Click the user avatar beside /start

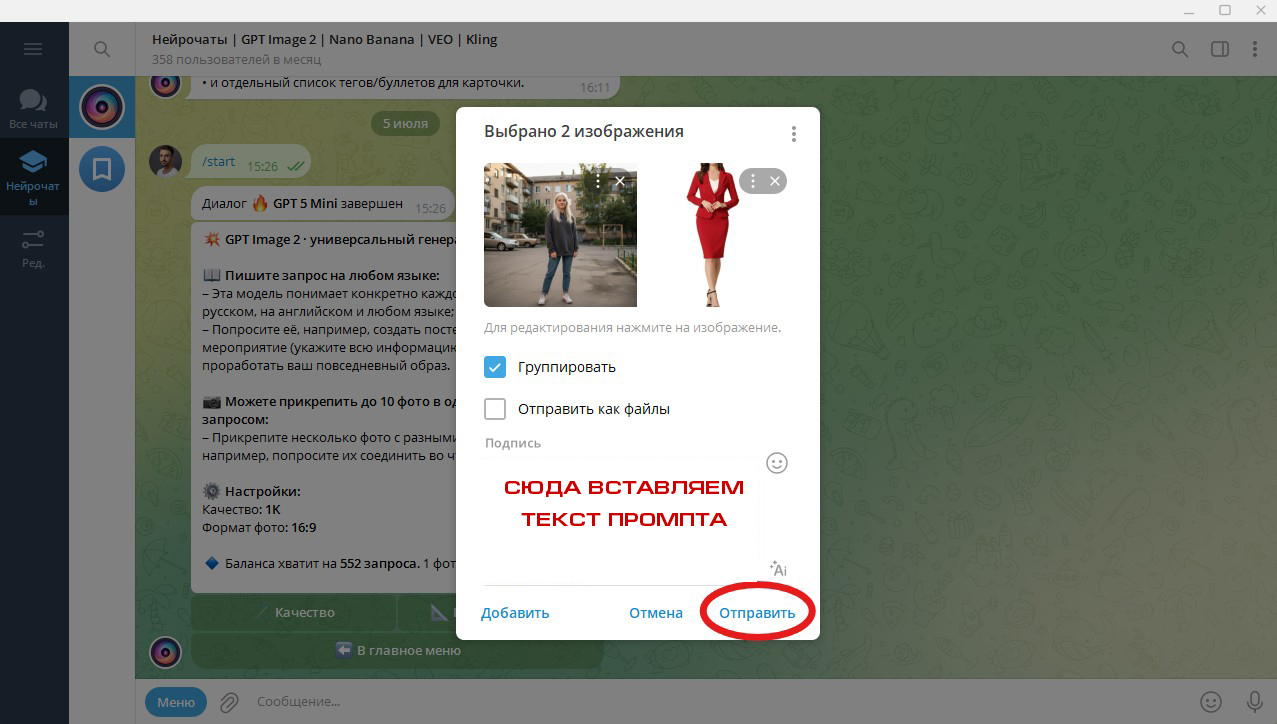point(165,161)
